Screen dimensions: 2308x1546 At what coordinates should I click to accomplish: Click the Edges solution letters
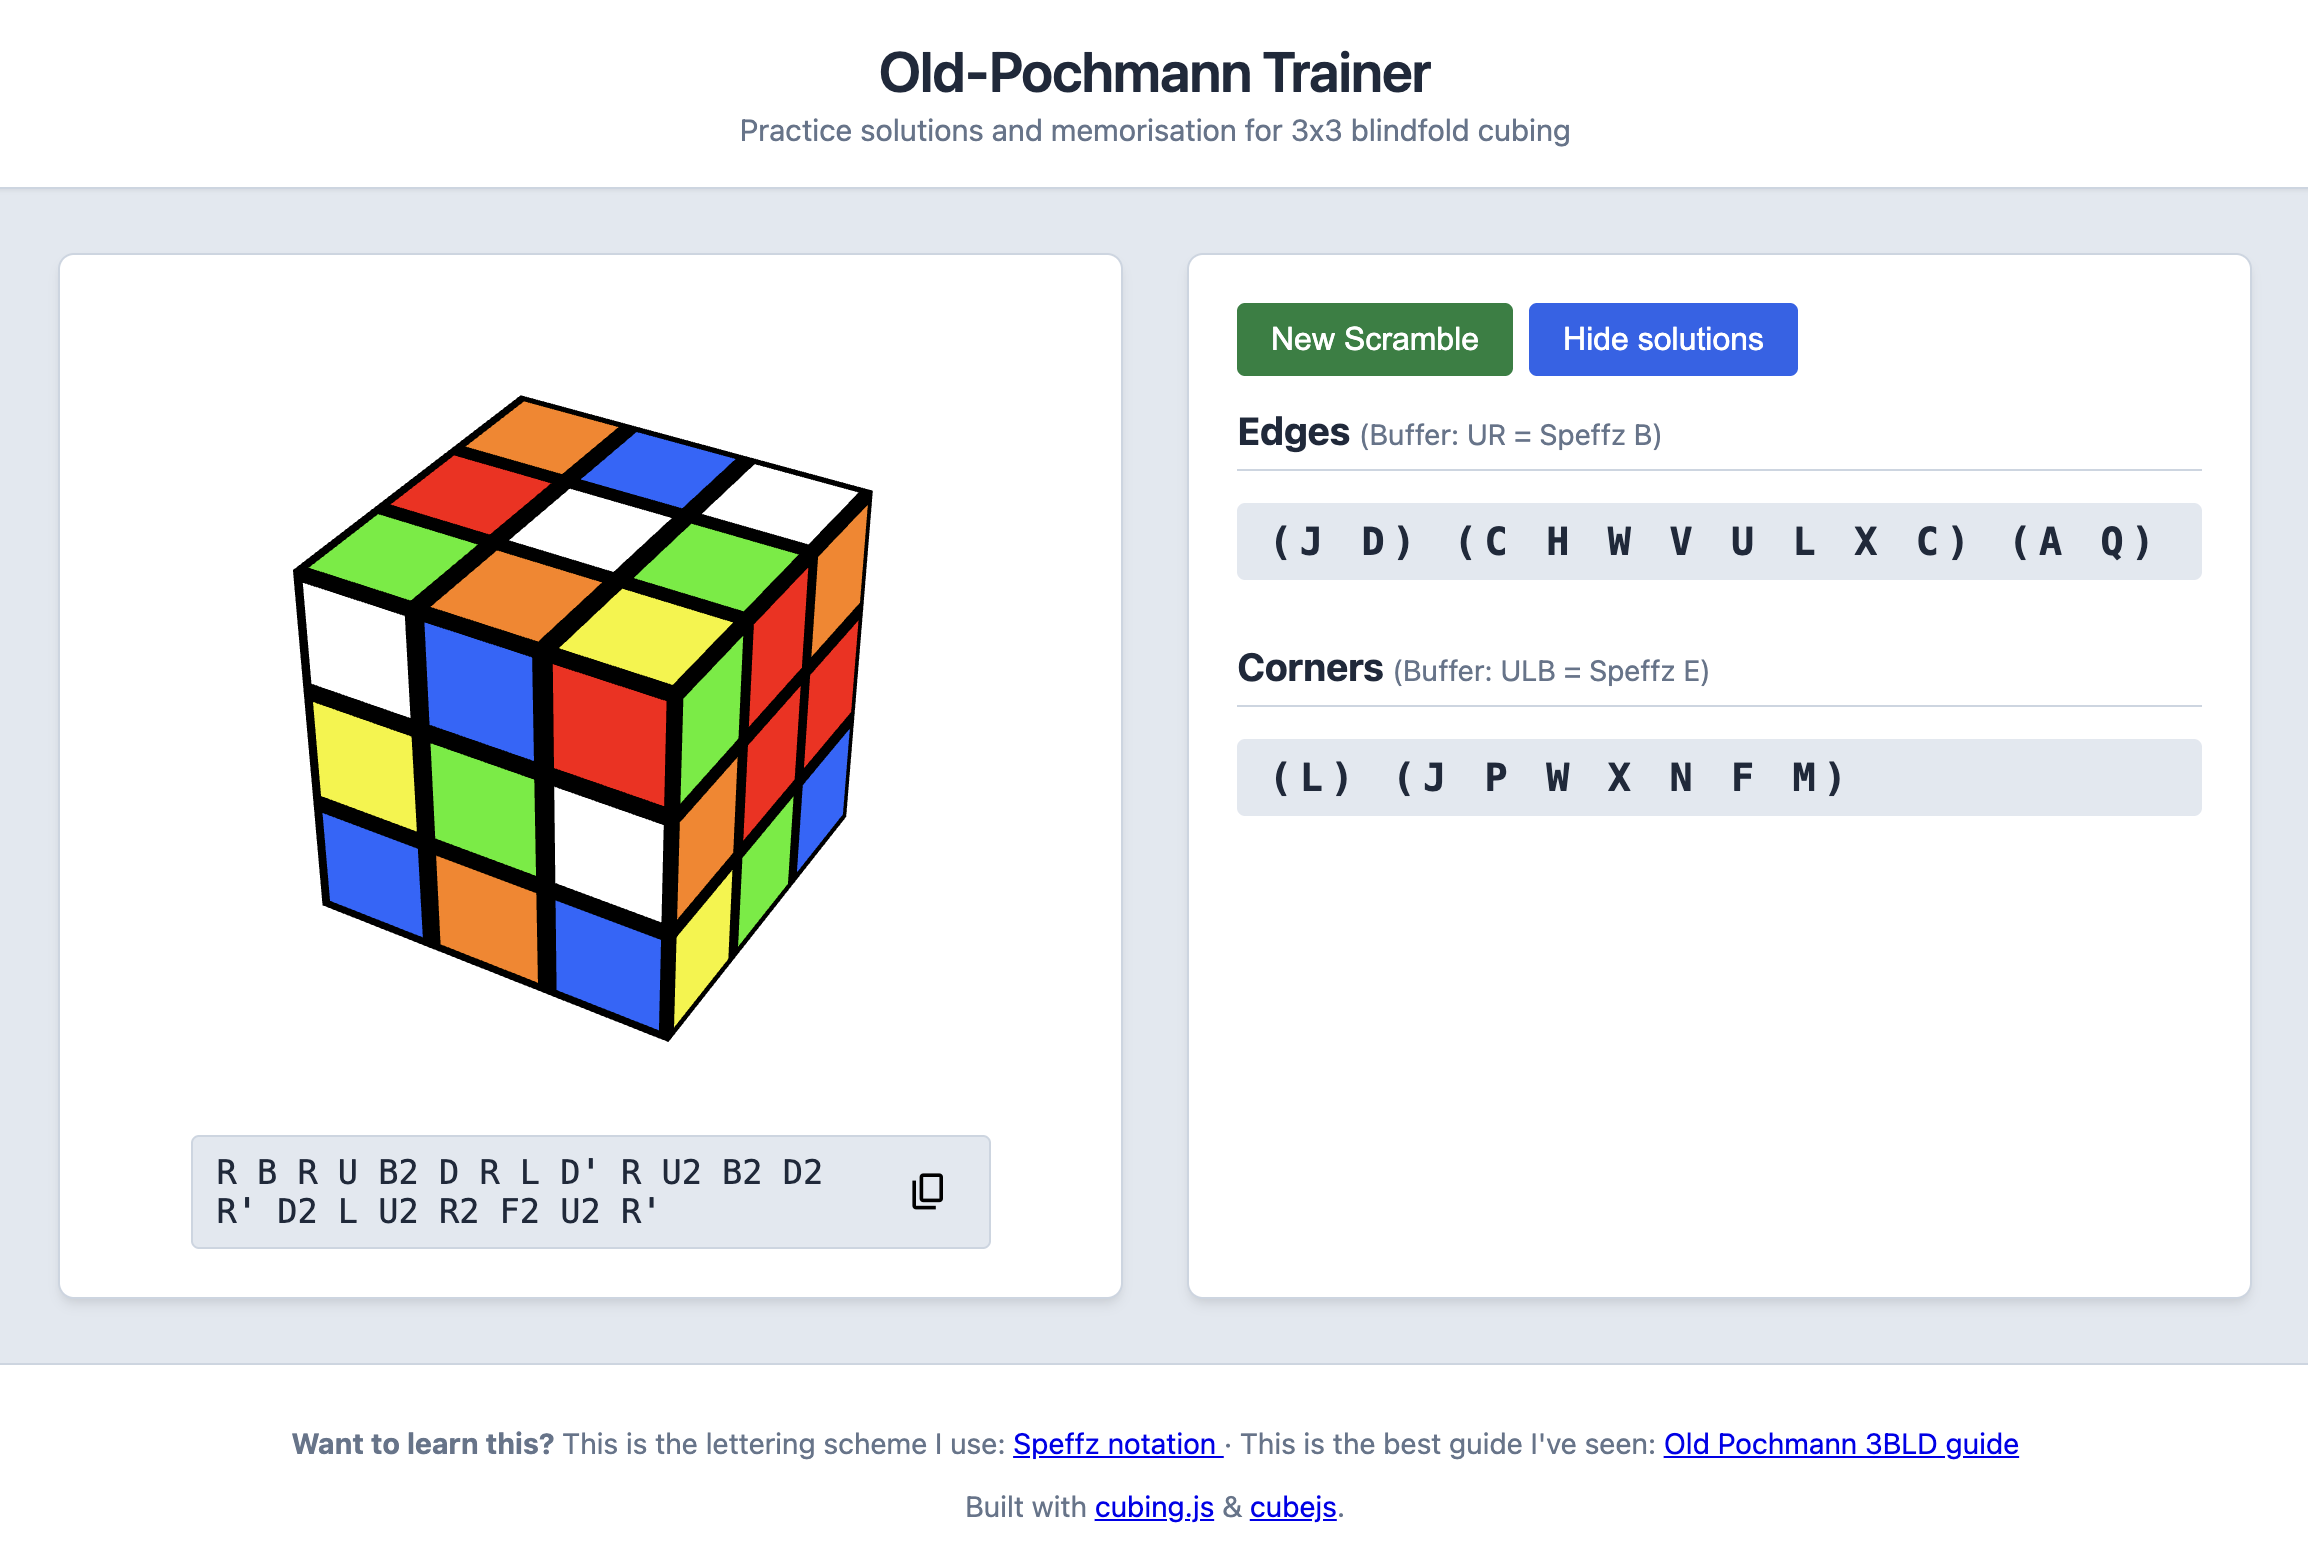[1715, 541]
